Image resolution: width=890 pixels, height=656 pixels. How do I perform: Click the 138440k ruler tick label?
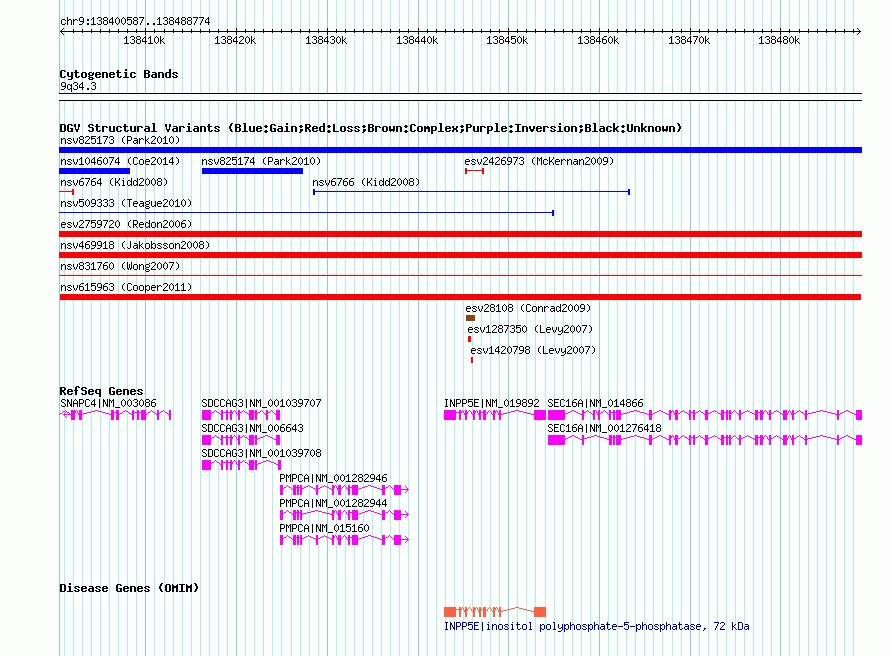(x=417, y=40)
